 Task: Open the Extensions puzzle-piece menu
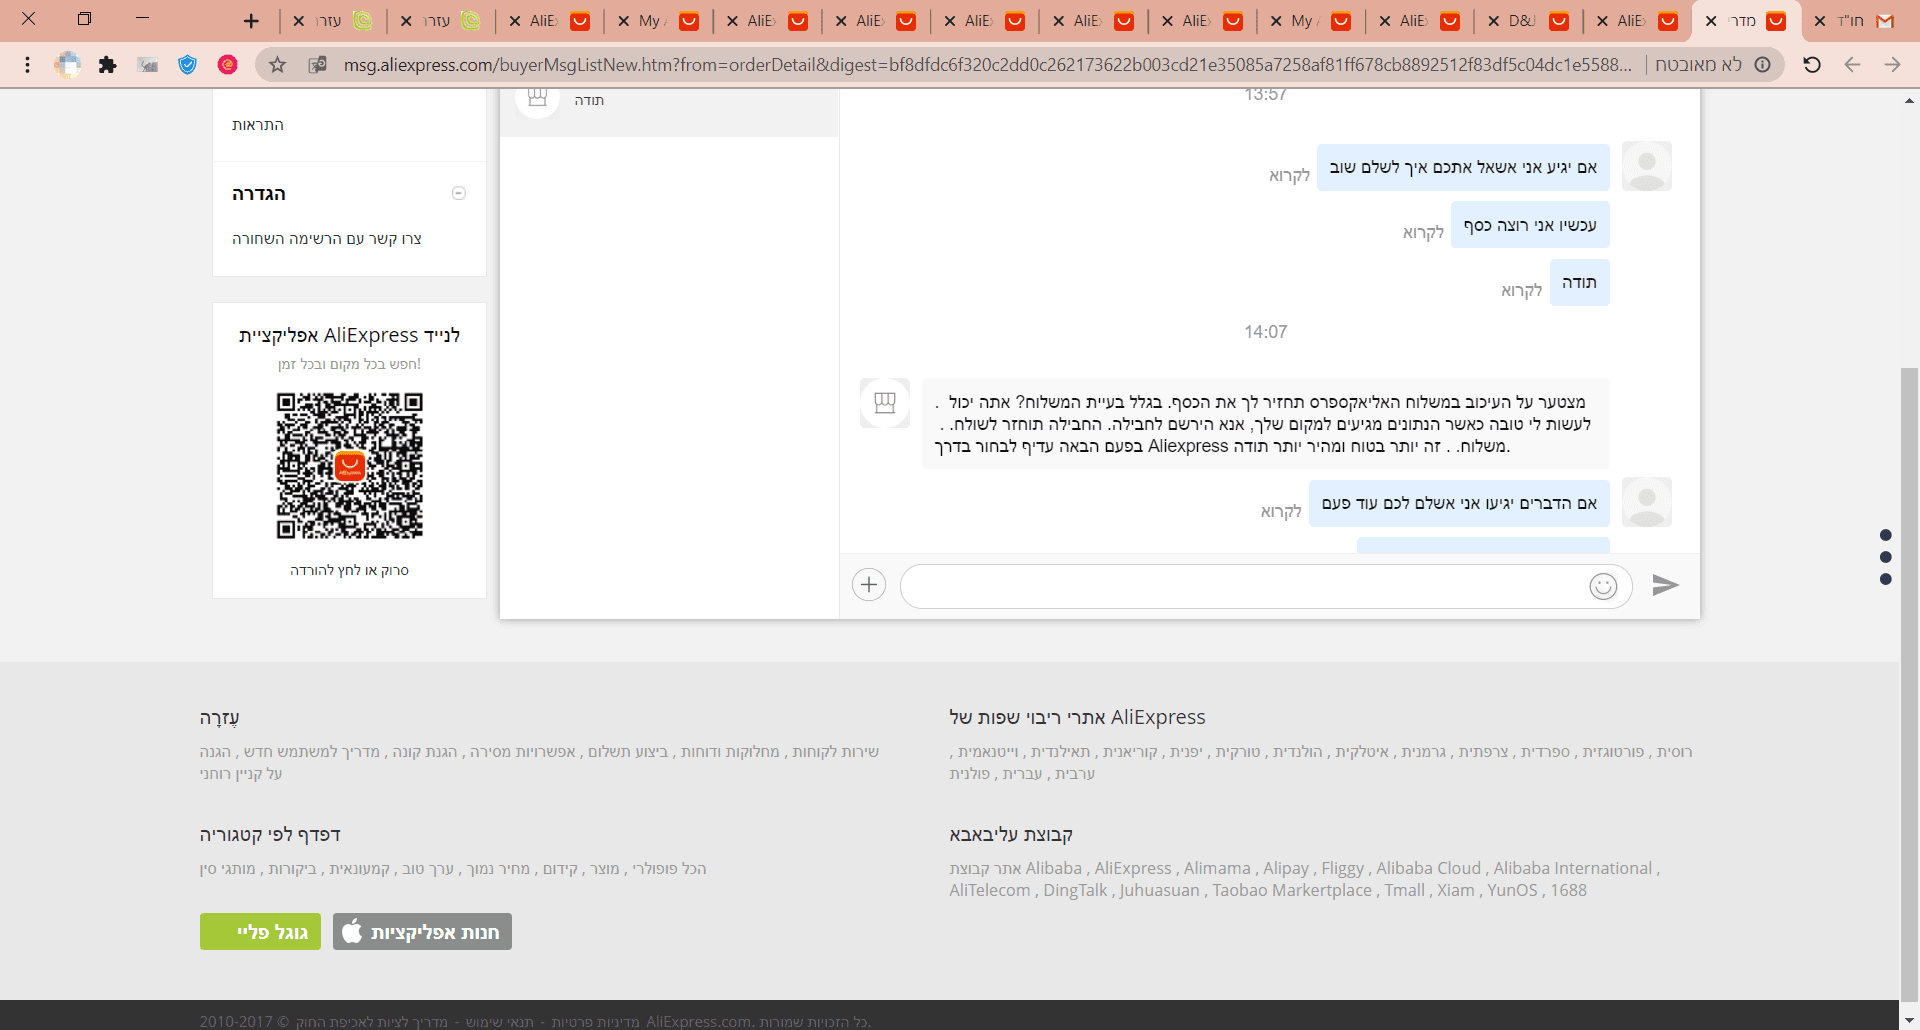107,65
